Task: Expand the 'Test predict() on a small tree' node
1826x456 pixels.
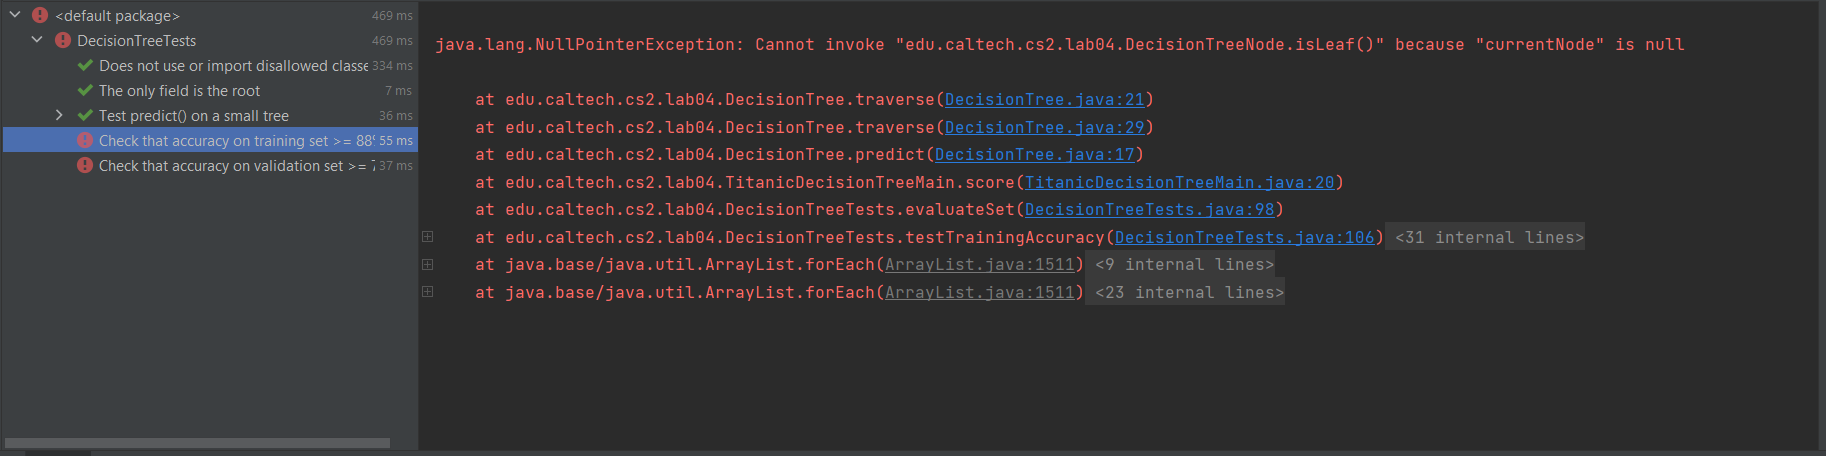Action: [59, 116]
